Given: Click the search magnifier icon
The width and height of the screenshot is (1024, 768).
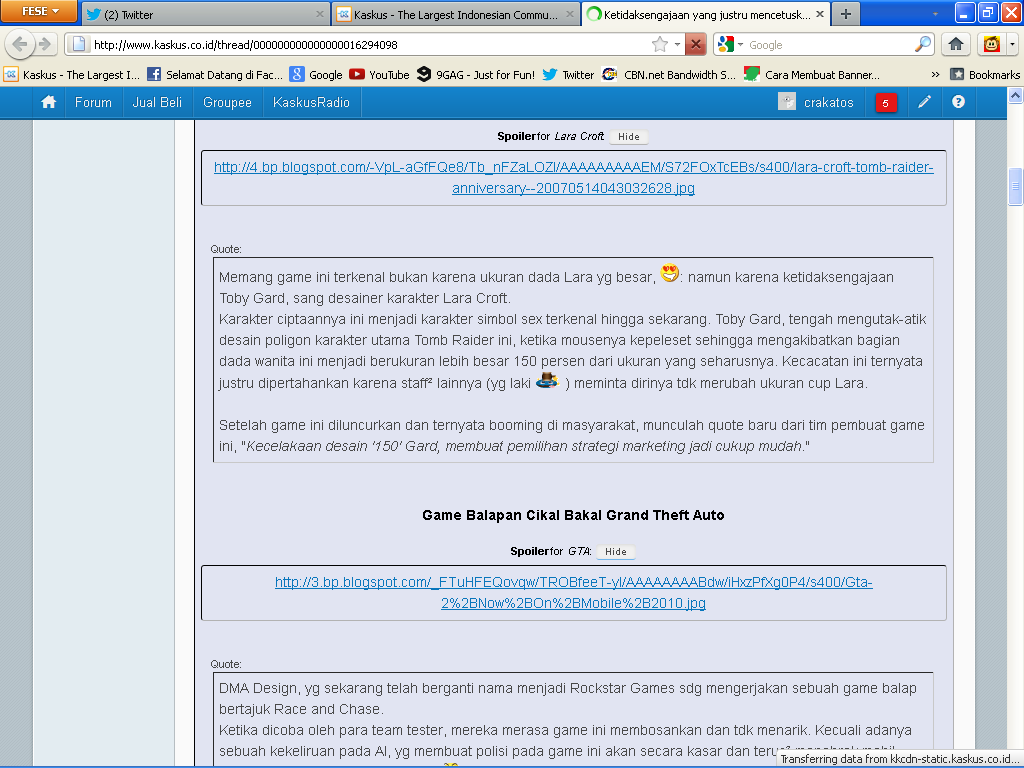Looking at the screenshot, I should click(x=923, y=44).
